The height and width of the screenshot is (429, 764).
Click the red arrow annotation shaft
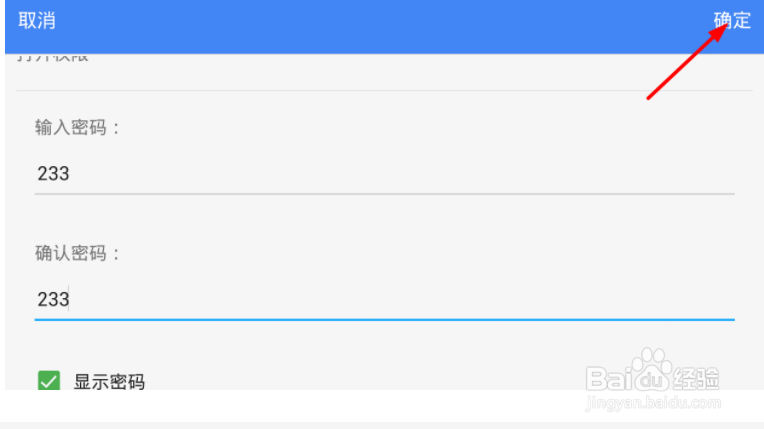680,68
